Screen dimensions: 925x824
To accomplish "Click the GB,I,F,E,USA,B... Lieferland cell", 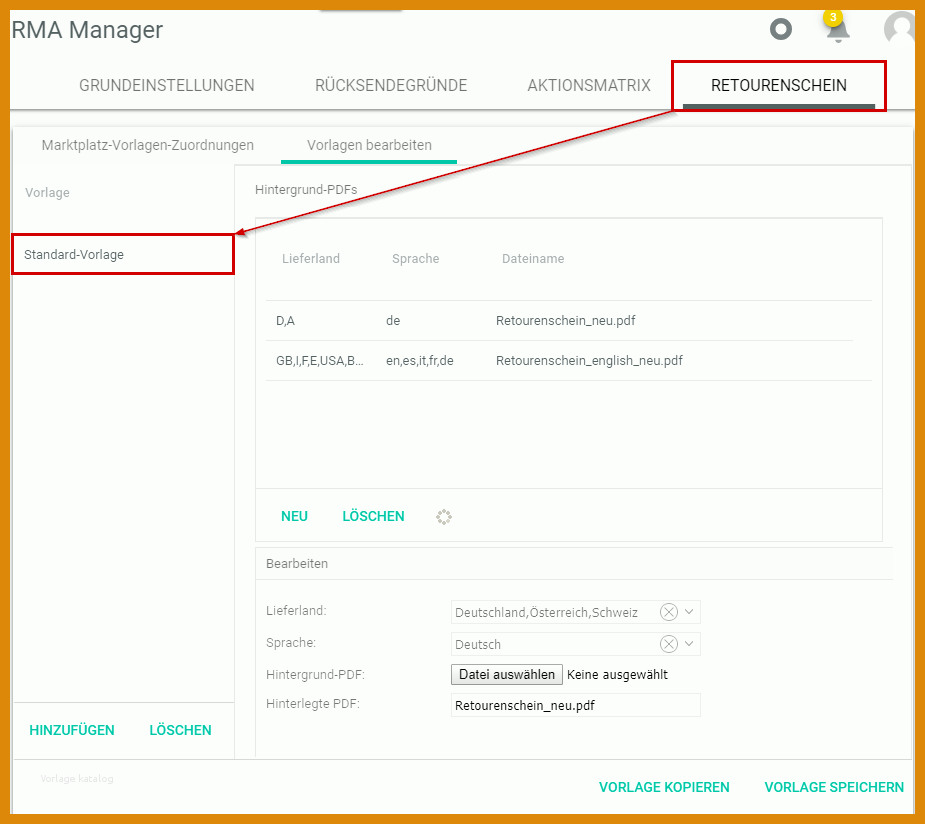I will click(320, 361).
